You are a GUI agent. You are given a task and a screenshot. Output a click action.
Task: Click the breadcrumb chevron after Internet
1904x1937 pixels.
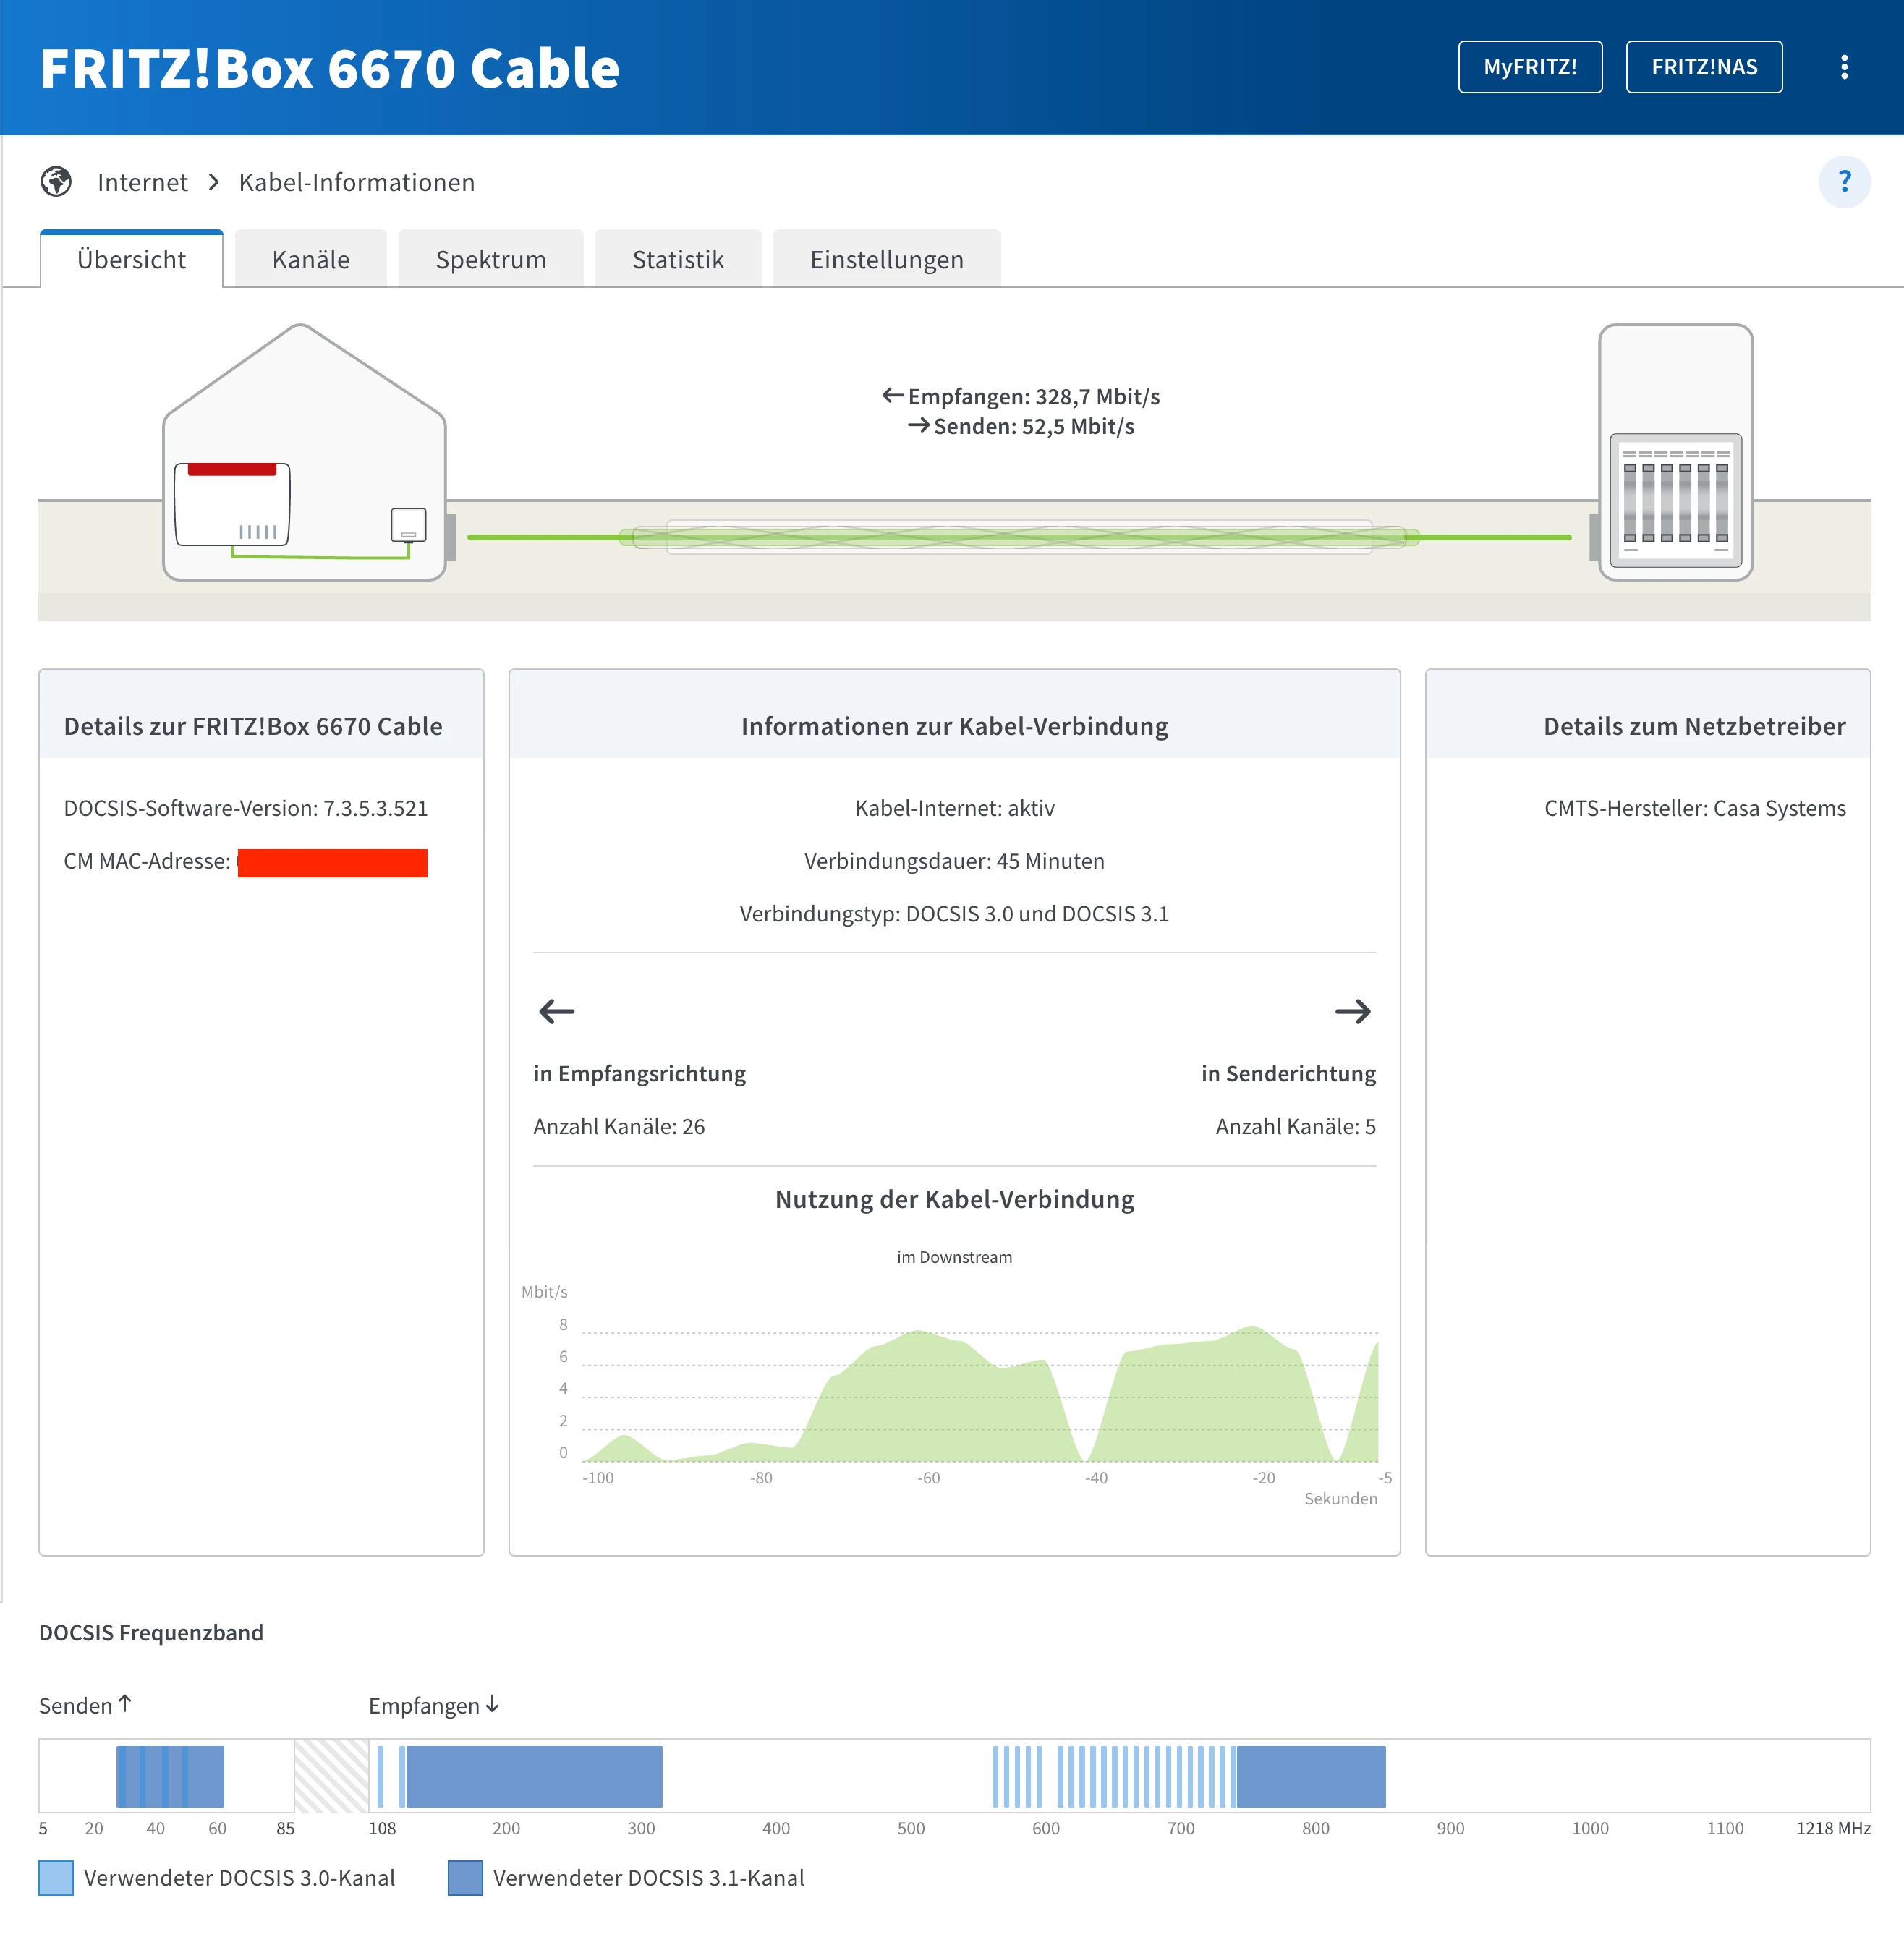pyautogui.click(x=214, y=182)
